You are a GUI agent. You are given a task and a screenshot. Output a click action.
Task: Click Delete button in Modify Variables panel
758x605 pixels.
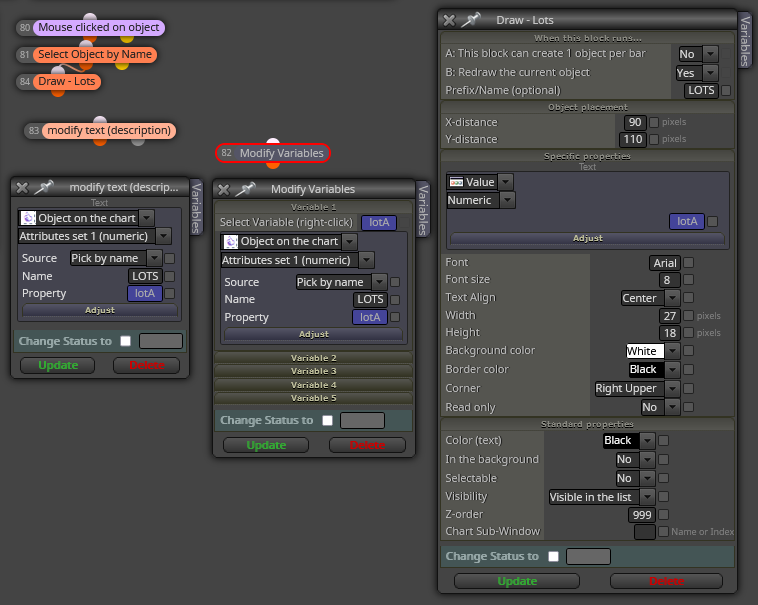pos(367,445)
